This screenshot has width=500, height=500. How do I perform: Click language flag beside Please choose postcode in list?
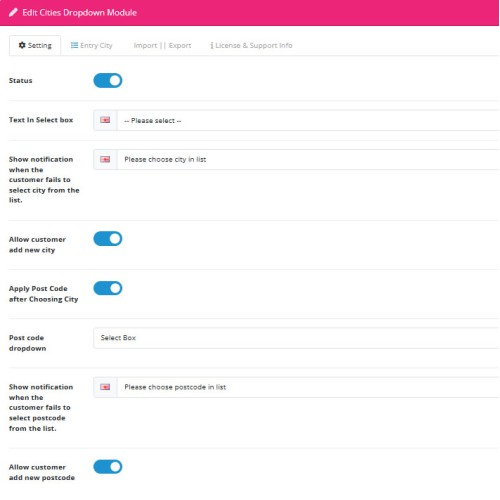105,387
